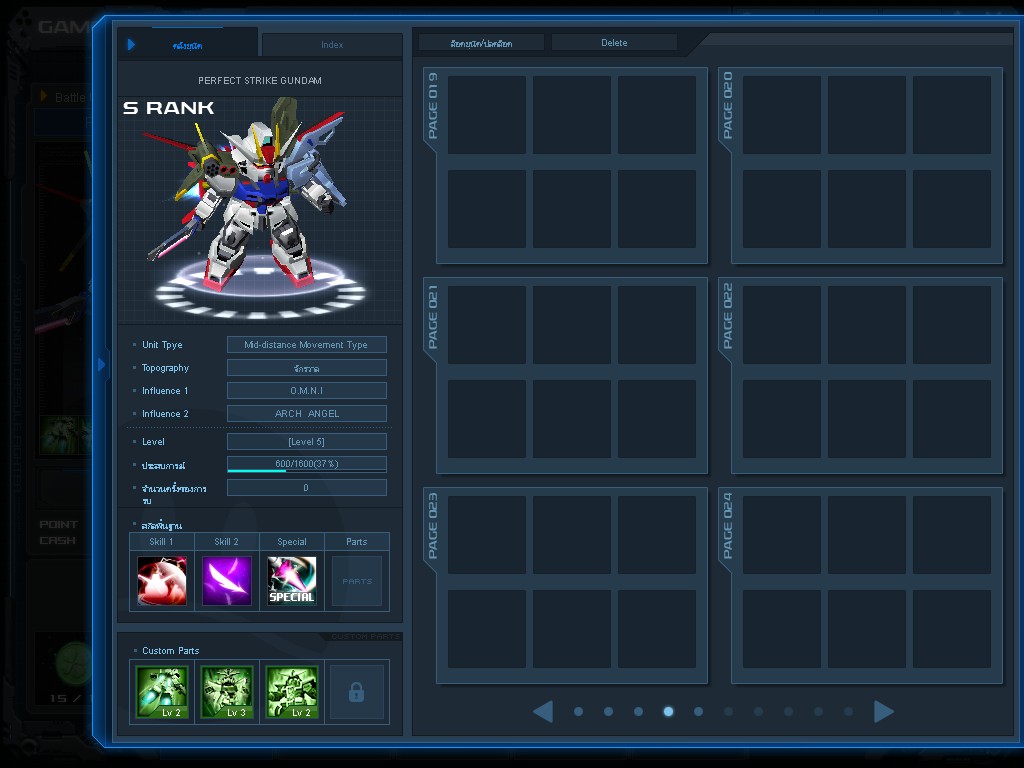Click the Parts column header
Viewport: 1024px width, 768px height.
click(x=357, y=541)
